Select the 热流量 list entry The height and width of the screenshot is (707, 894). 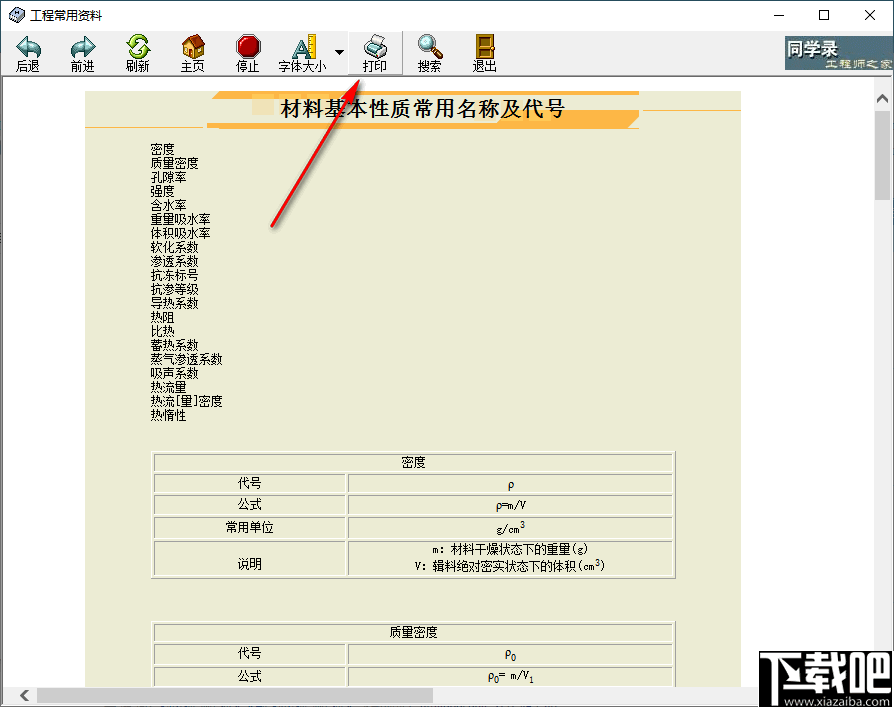(x=168, y=387)
